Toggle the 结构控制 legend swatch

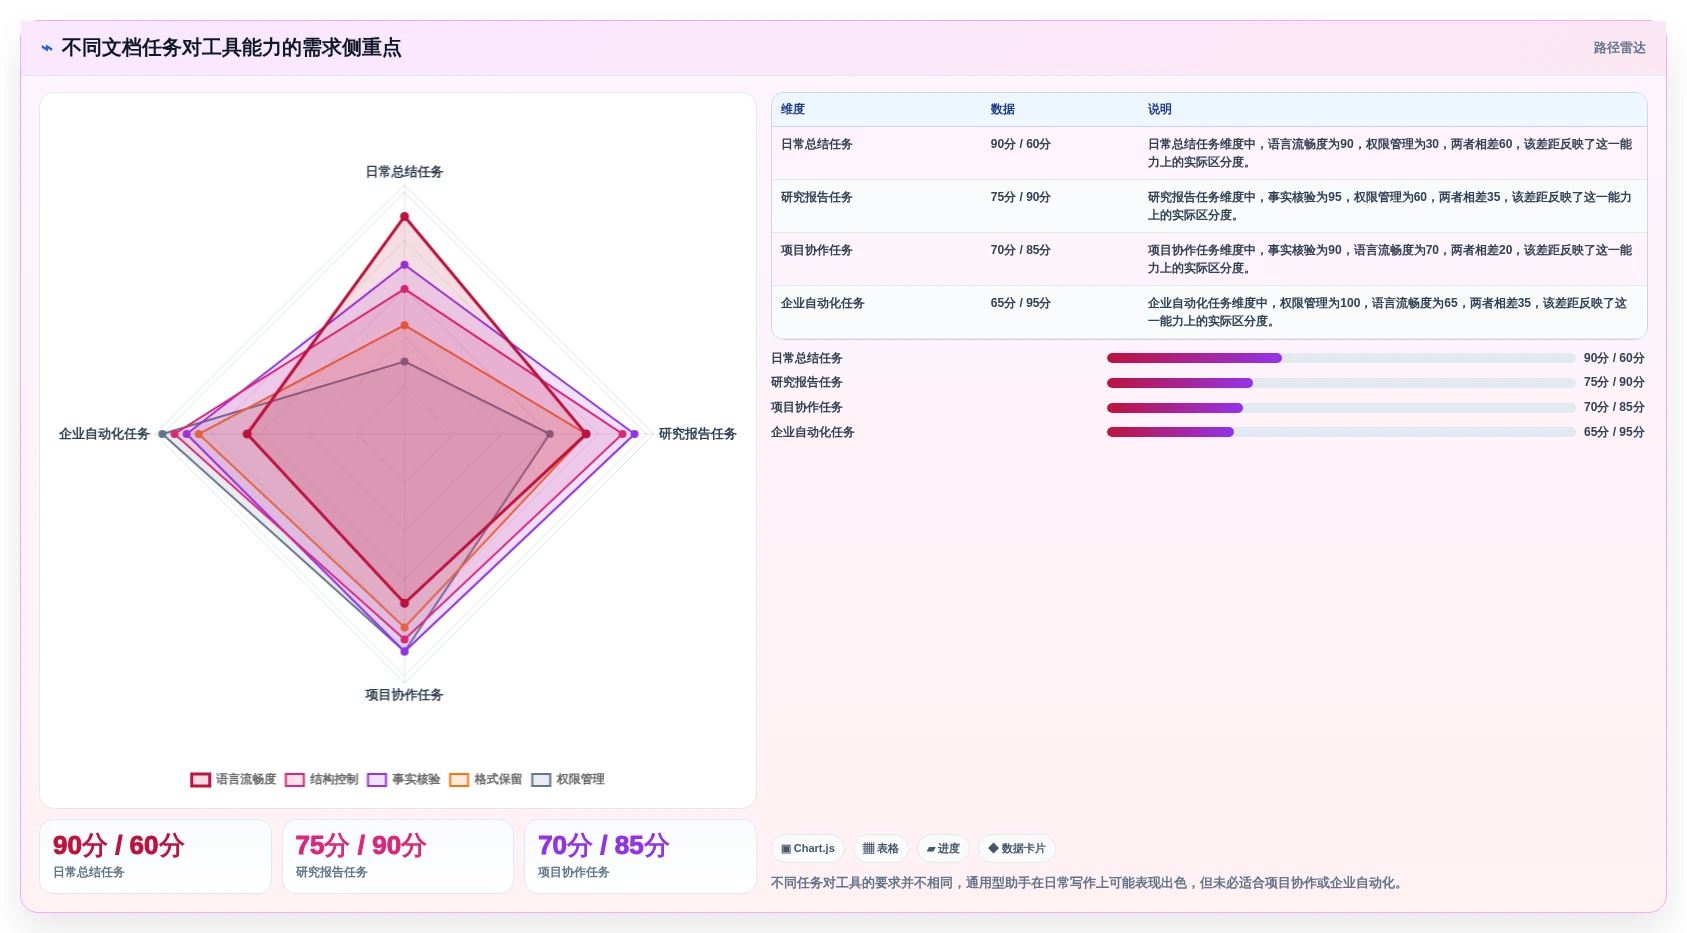point(295,780)
